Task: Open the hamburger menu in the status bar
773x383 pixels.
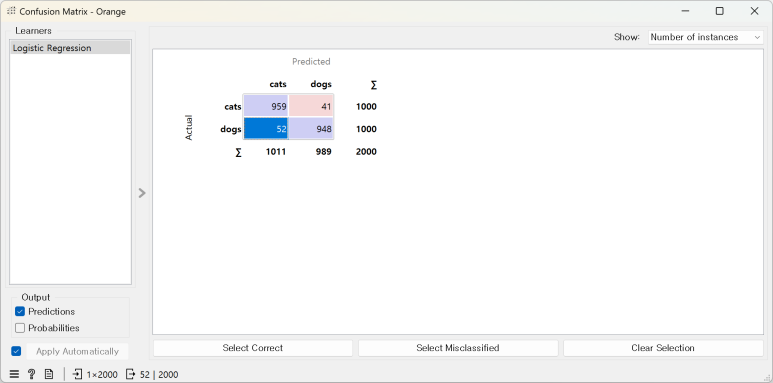Action: [x=14, y=375]
